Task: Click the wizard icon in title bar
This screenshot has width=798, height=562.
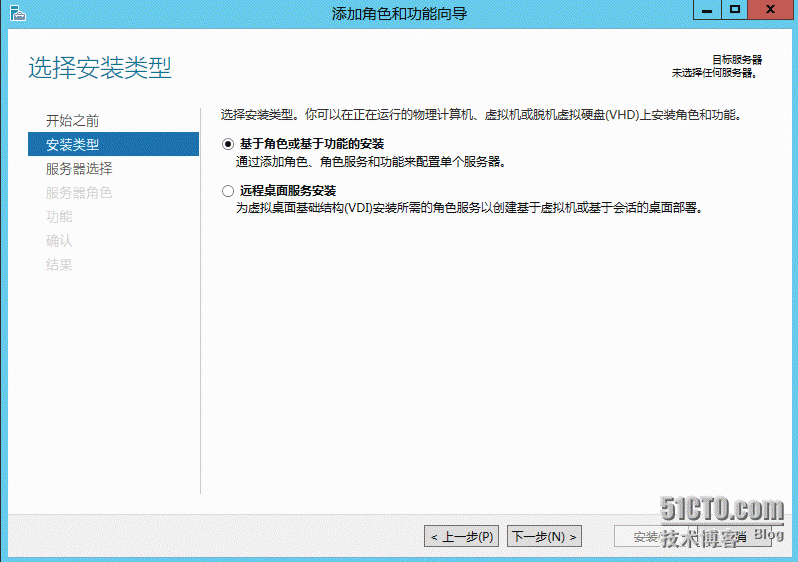Action: 17,13
